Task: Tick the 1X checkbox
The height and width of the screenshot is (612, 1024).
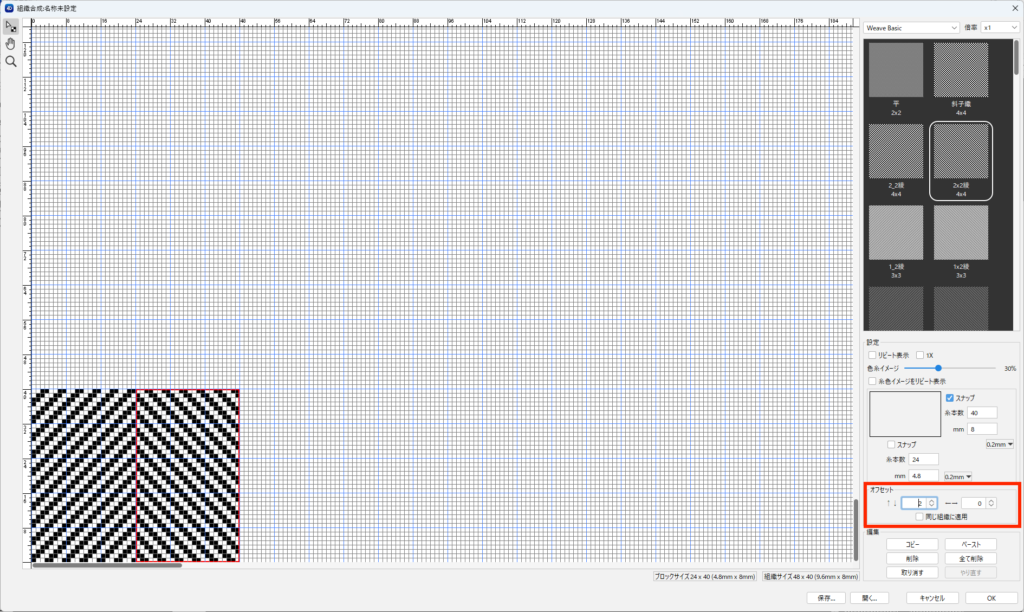Action: (x=920, y=355)
